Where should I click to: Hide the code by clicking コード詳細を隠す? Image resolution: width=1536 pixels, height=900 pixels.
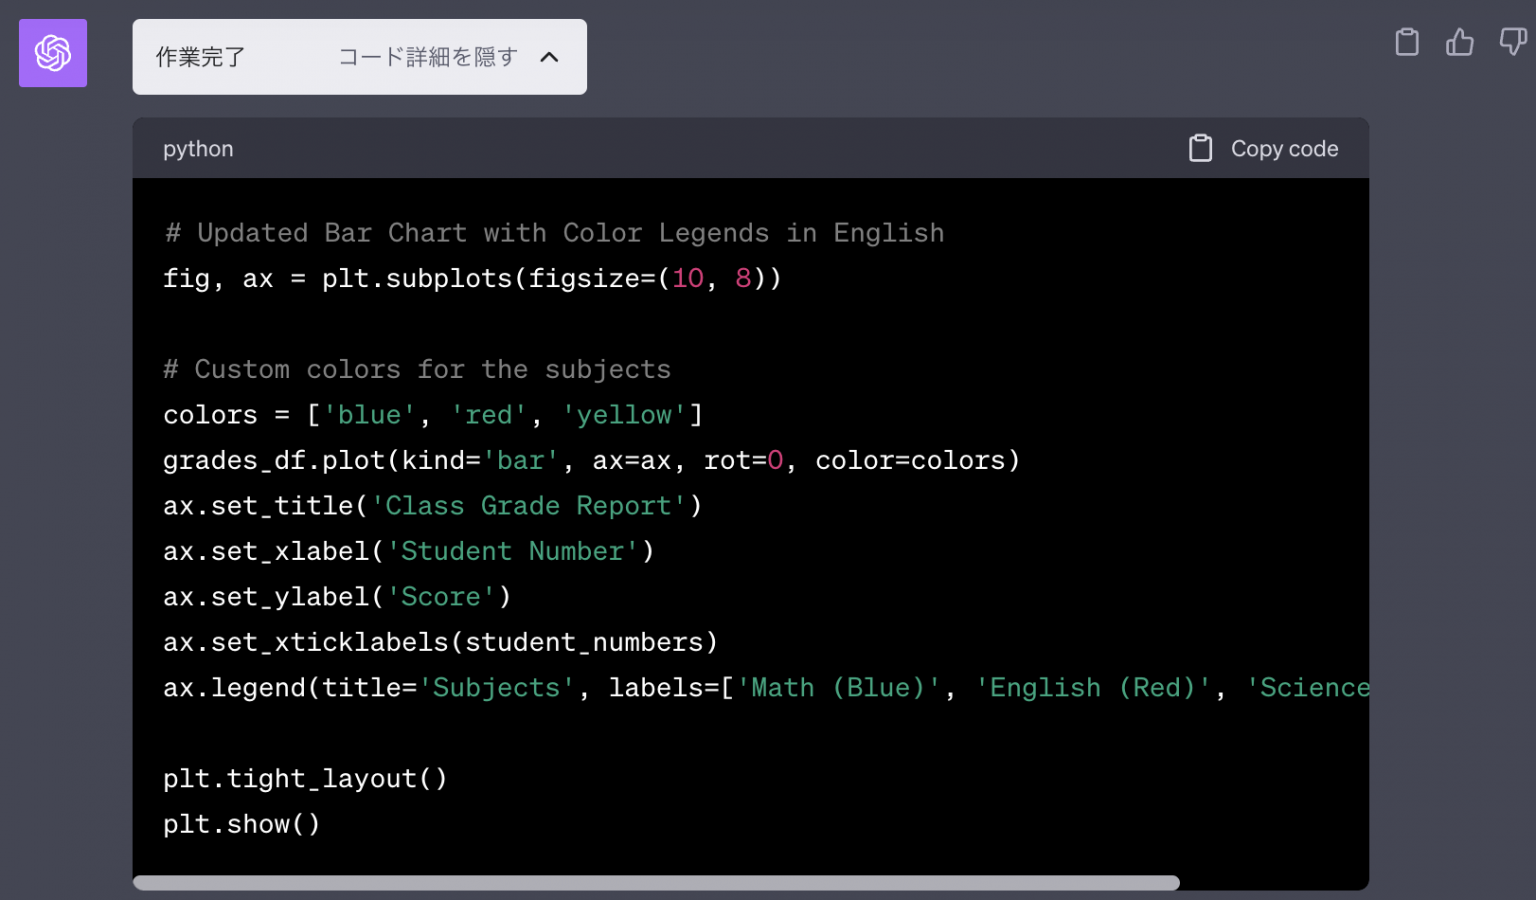tap(426, 57)
